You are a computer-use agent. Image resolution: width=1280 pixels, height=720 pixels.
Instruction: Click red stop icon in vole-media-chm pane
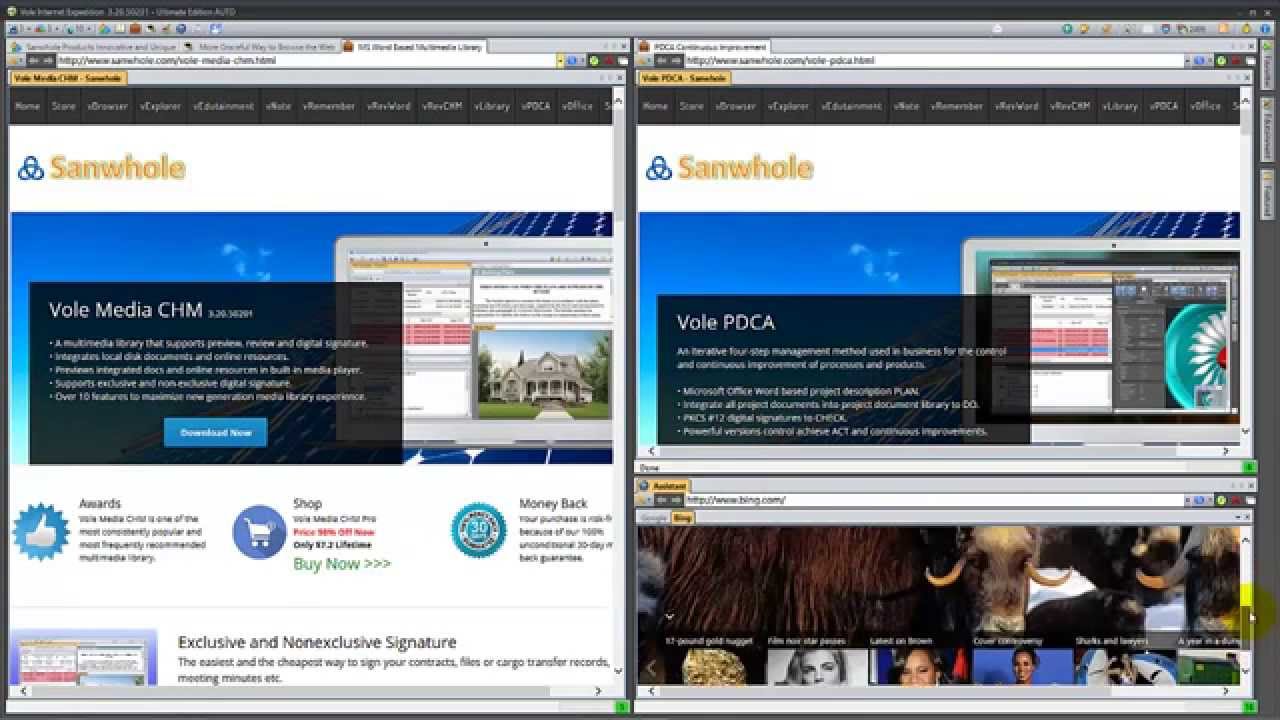[x=608, y=61]
